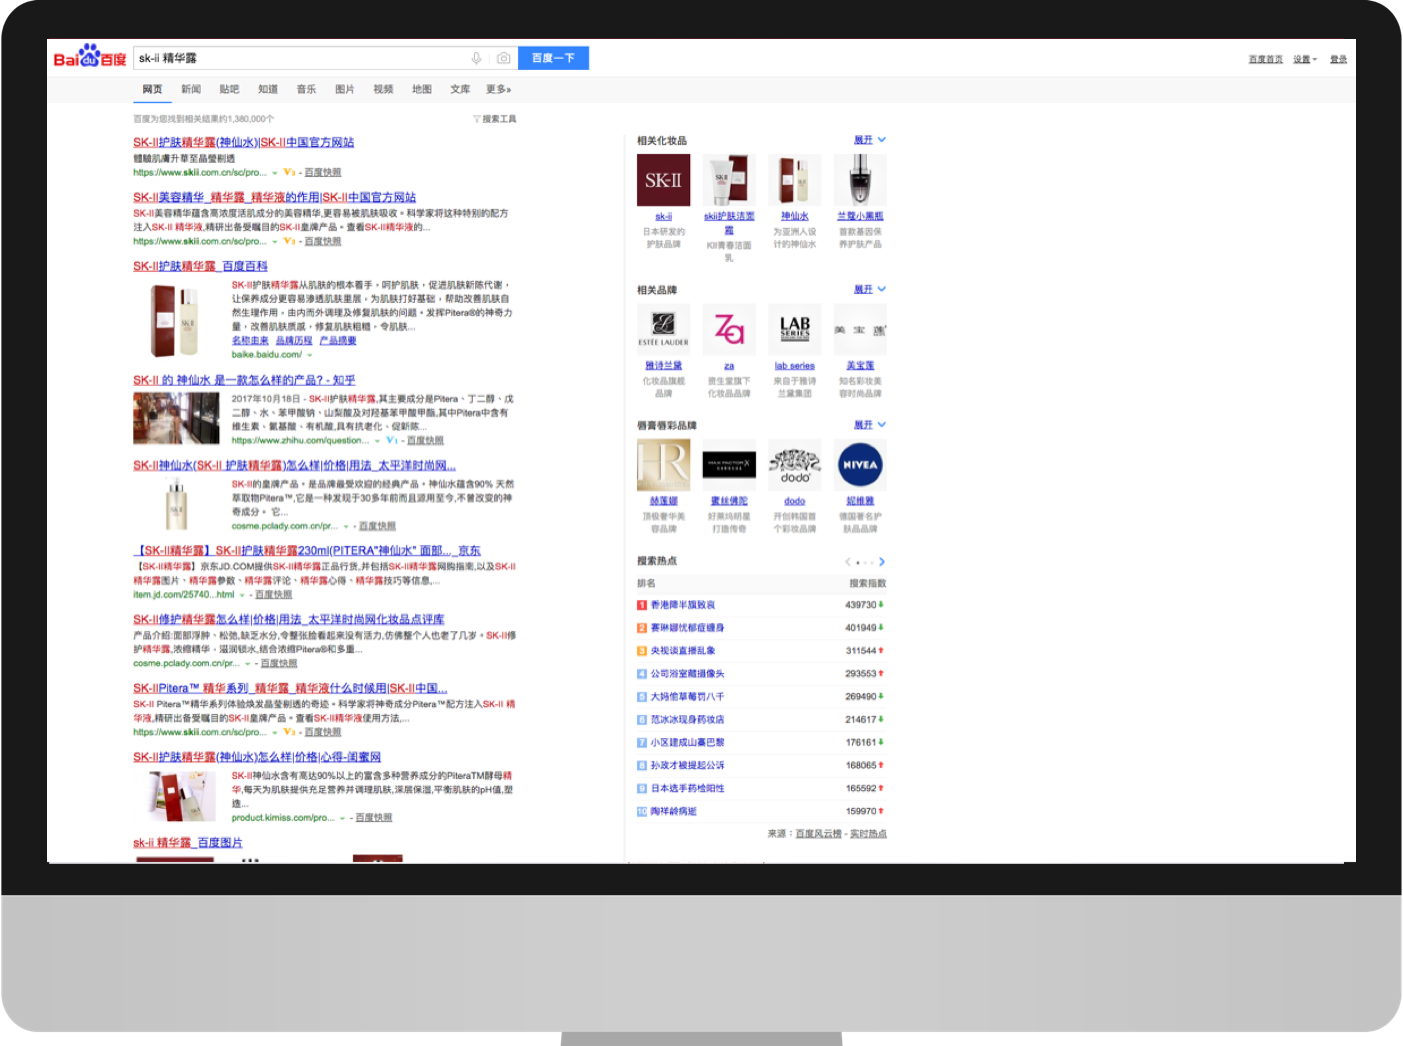Expand the 唇膏唇彩品牌 section
Viewport: 1403px width, 1046px height.
click(x=870, y=425)
